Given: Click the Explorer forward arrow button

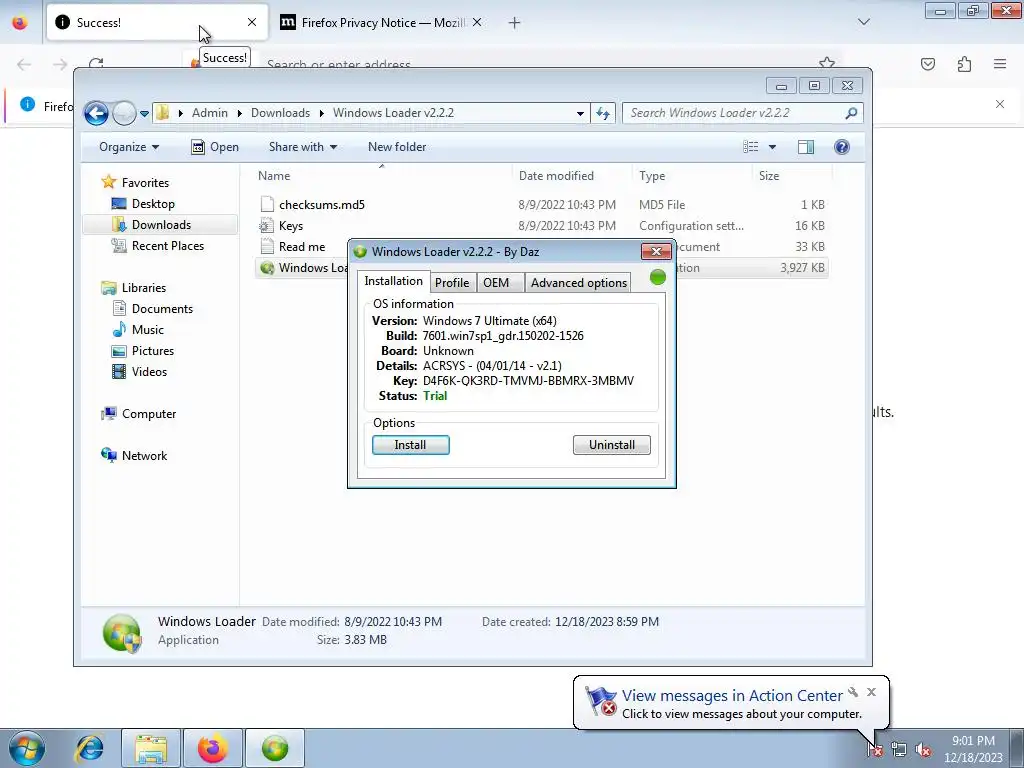Looking at the screenshot, I should pyautogui.click(x=124, y=113).
